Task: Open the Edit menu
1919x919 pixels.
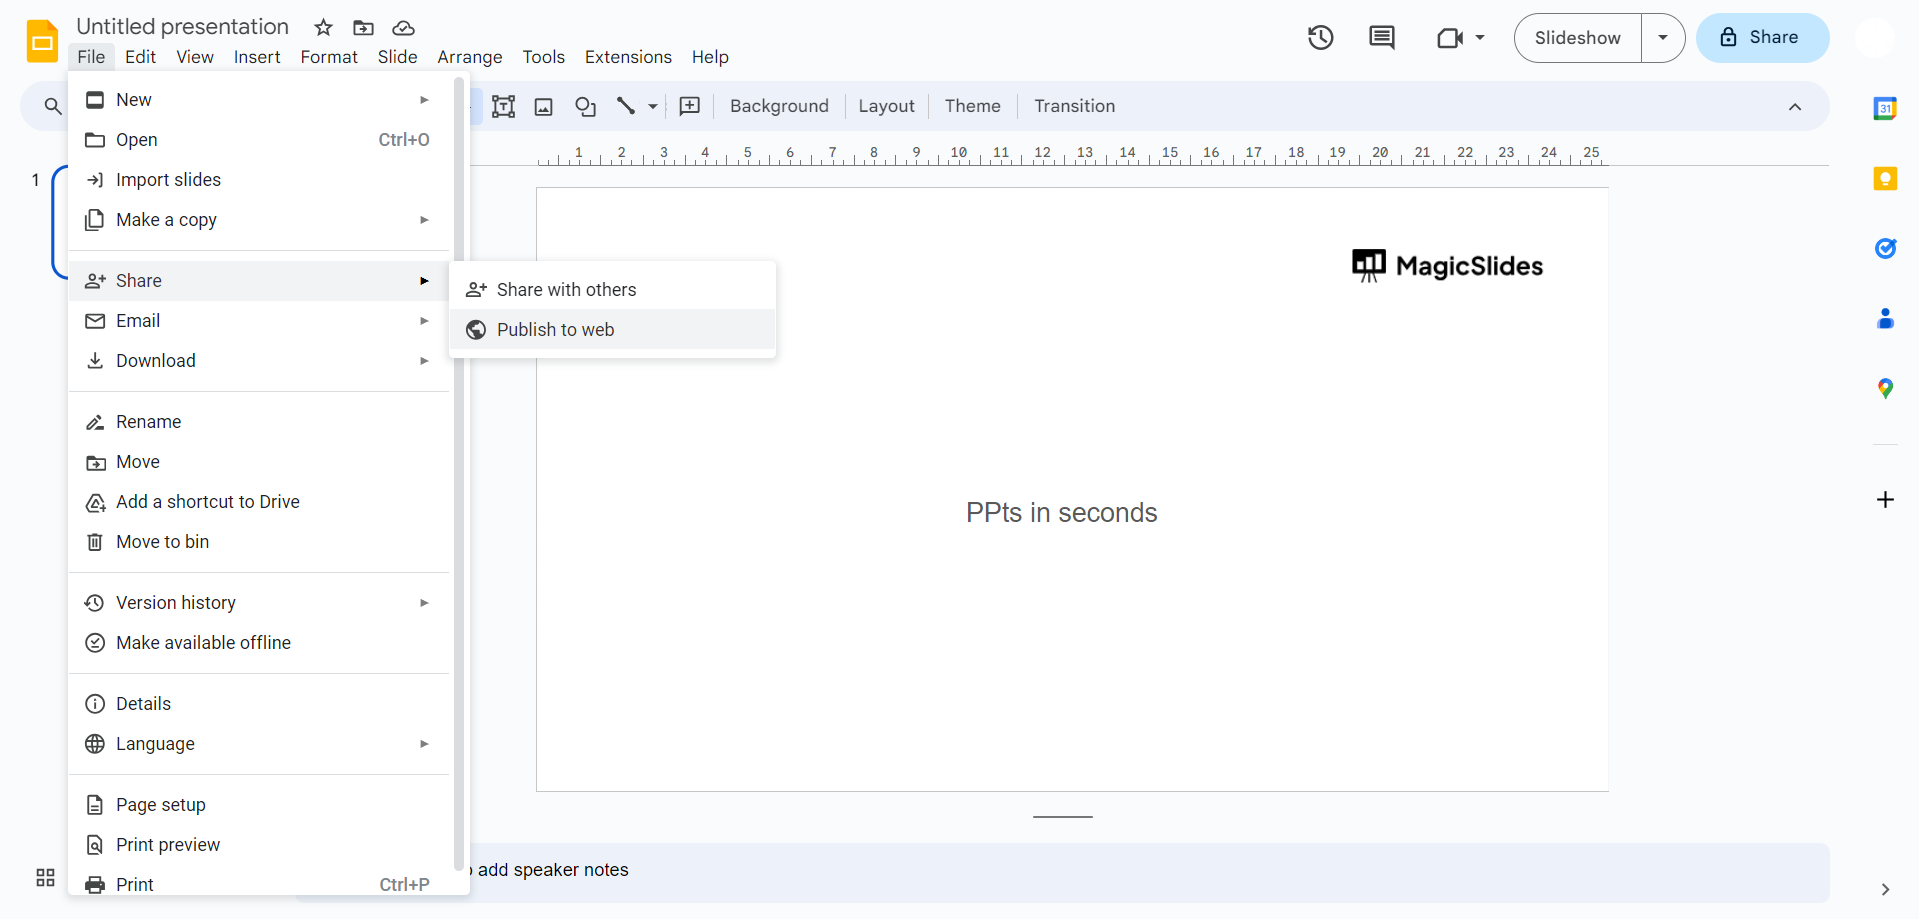Action: [140, 57]
